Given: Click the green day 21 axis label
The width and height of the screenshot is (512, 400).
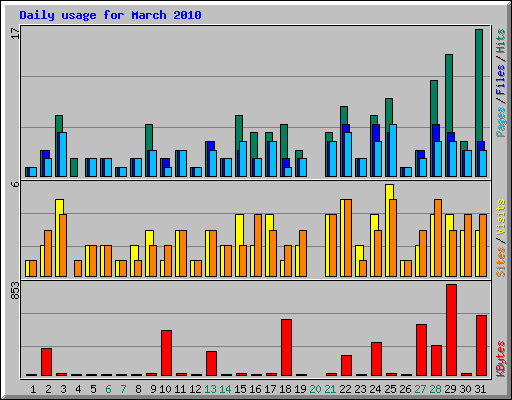Looking at the screenshot, I should pyautogui.click(x=330, y=389).
